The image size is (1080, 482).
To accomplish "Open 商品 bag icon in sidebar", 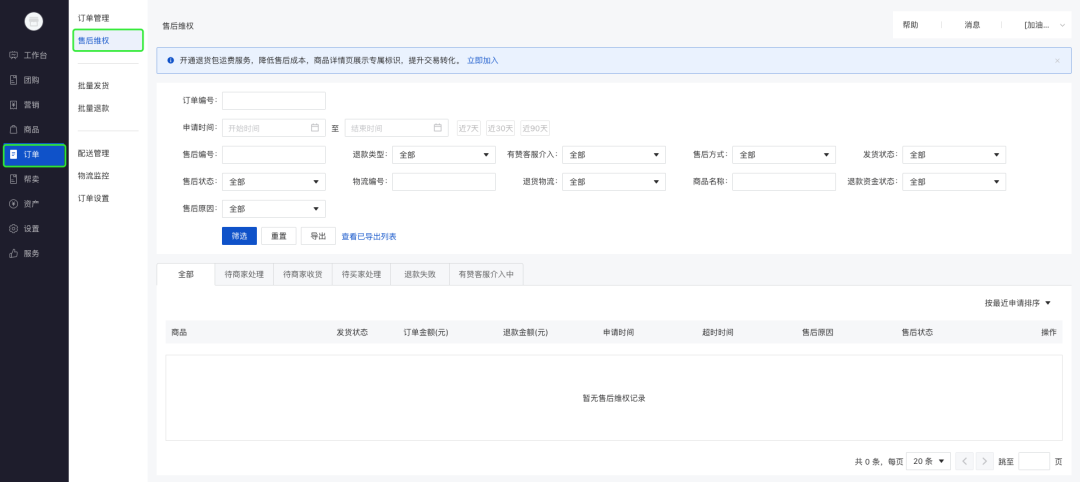I will pyautogui.click(x=13, y=129).
